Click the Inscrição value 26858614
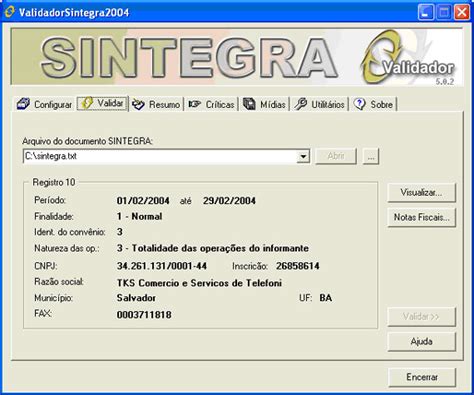Screen dimensions: 474x395 [x=298, y=266]
